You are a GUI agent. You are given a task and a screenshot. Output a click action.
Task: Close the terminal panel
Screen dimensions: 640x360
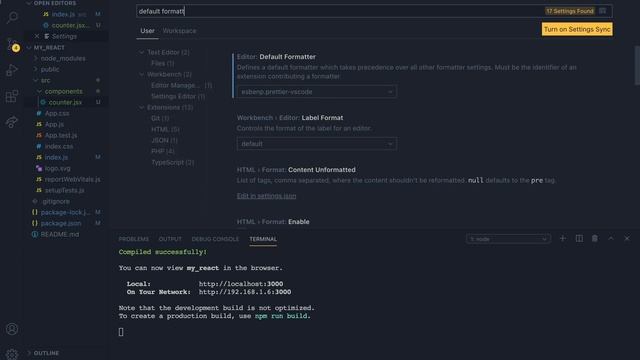point(627,238)
